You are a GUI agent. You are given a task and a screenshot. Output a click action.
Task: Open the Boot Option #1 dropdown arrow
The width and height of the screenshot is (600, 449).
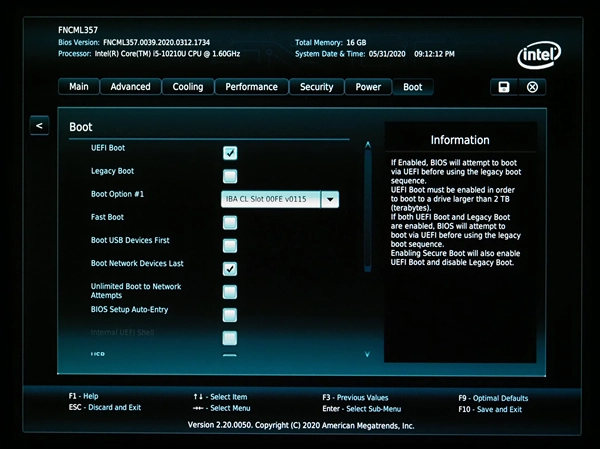(330, 199)
